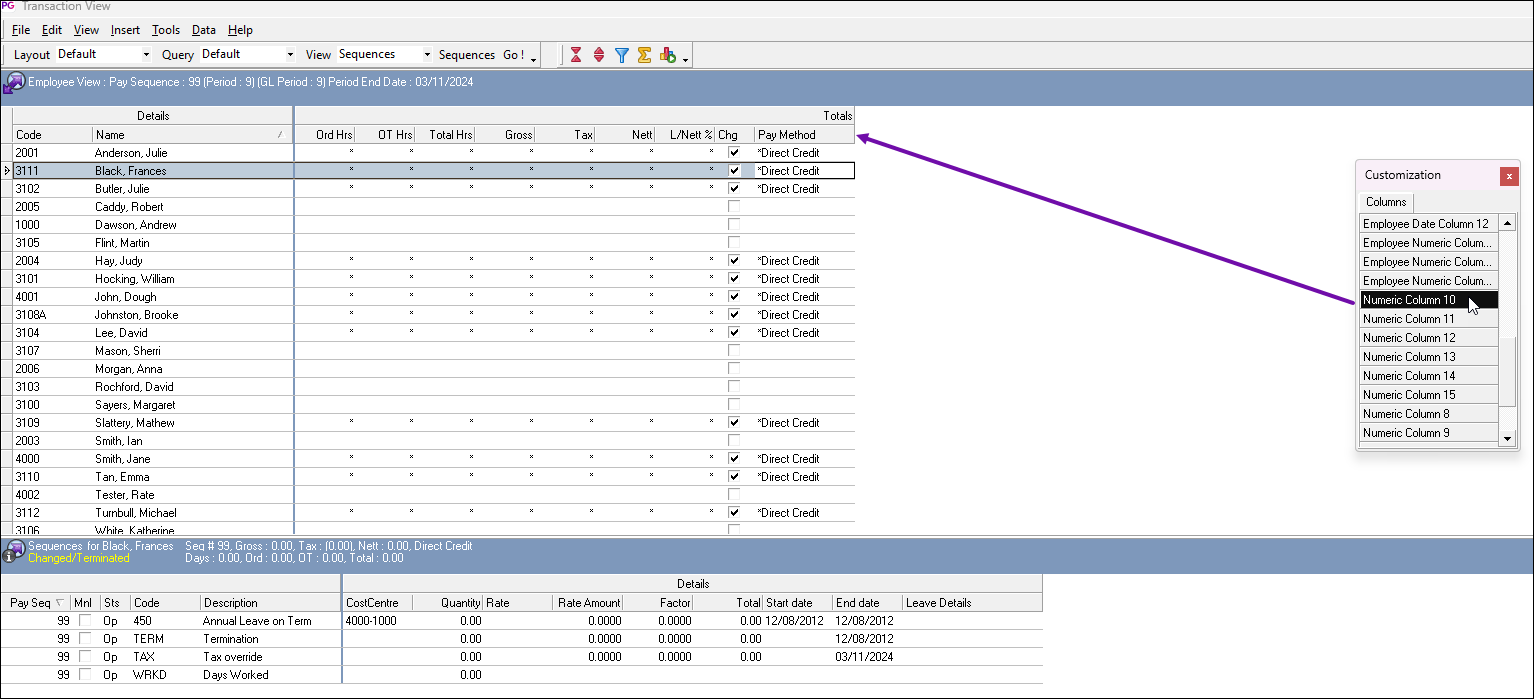Open the Tools menu
Screen dimensions: 1534x699
click(166, 30)
